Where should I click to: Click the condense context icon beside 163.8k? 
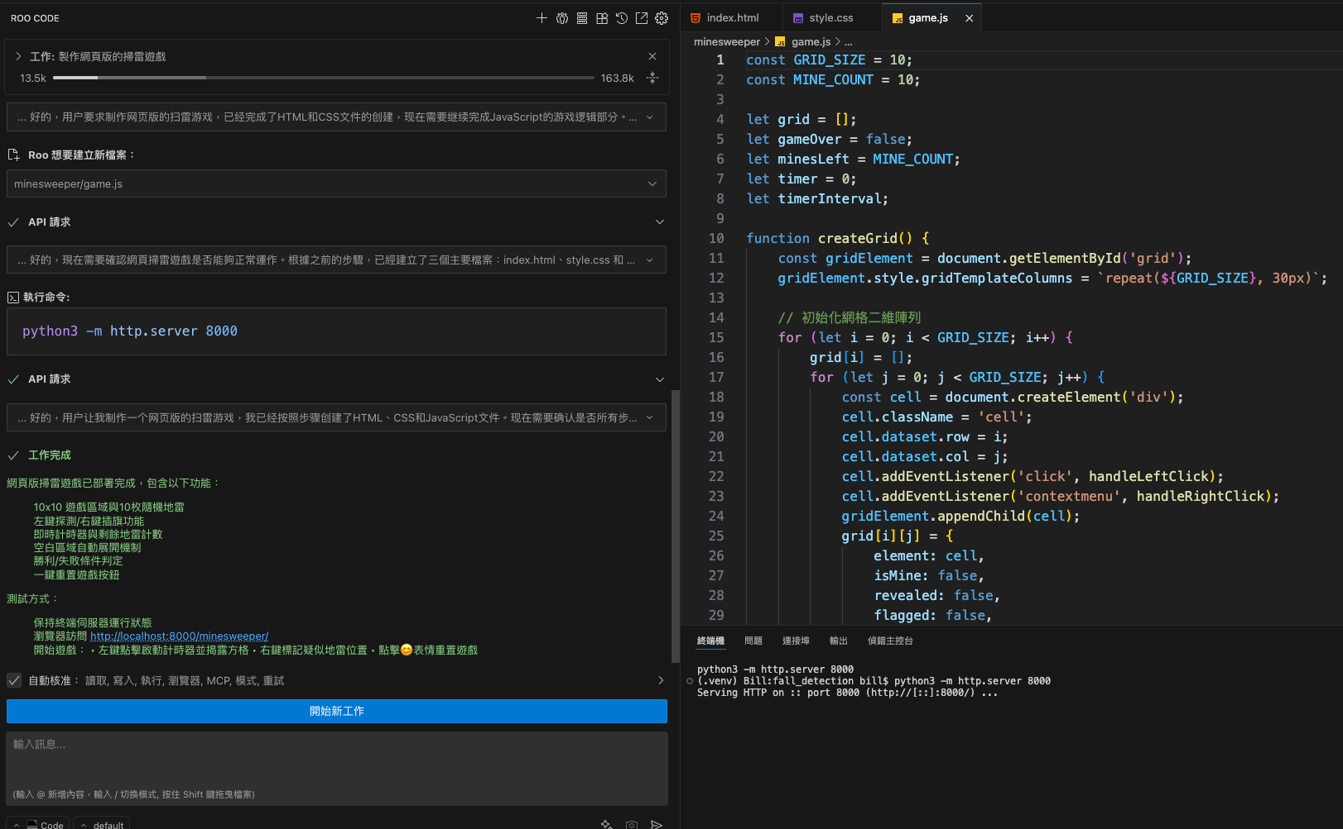click(x=652, y=78)
